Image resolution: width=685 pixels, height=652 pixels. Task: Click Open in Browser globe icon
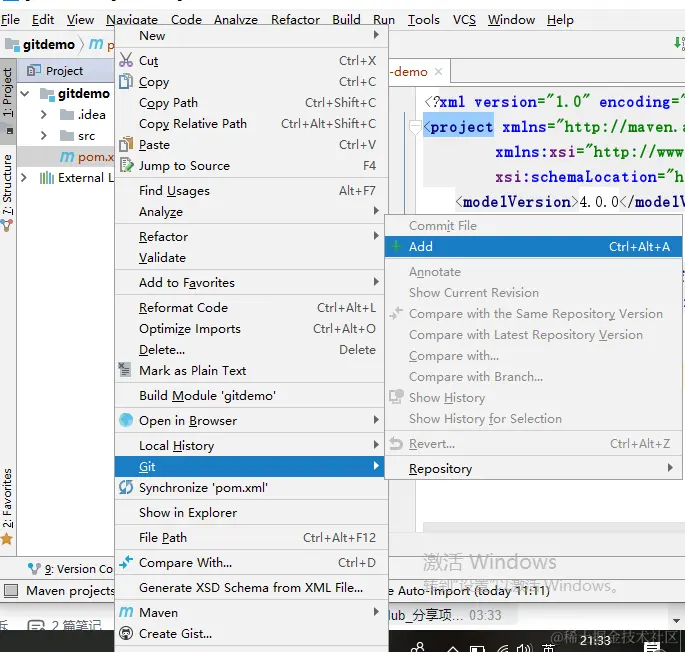[126, 420]
